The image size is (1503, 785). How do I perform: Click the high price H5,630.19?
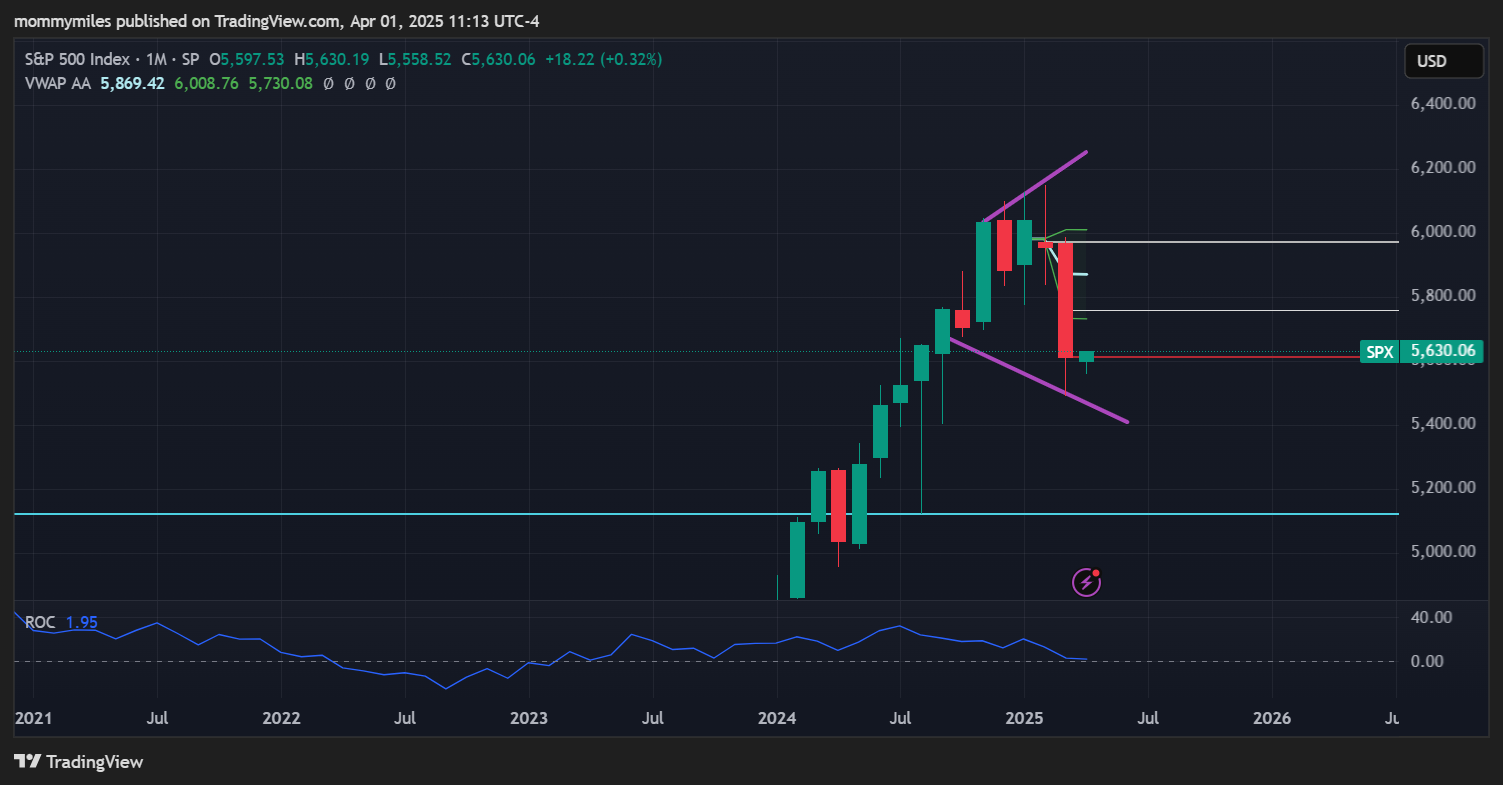coord(332,60)
